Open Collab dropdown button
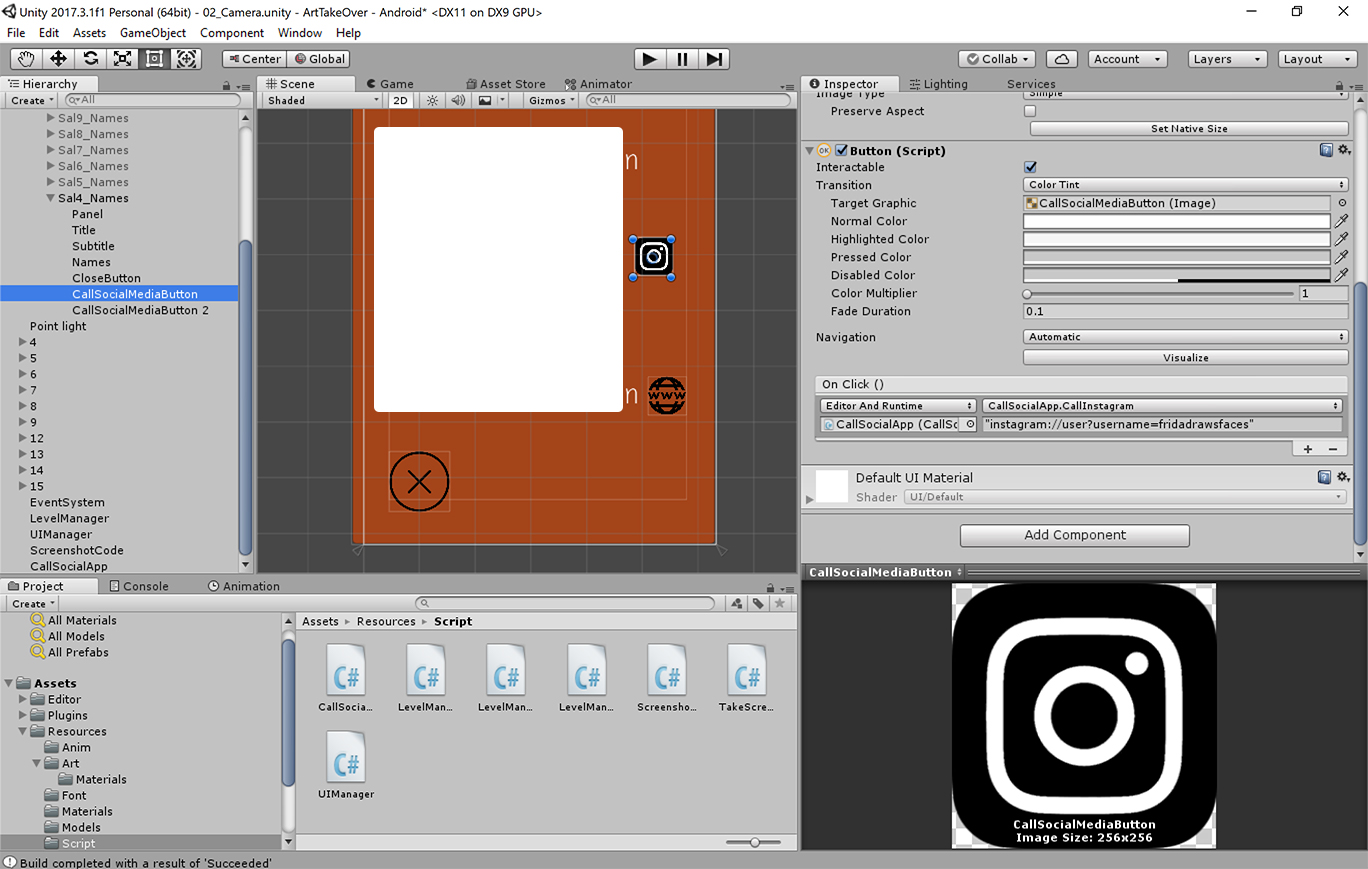 [998, 59]
